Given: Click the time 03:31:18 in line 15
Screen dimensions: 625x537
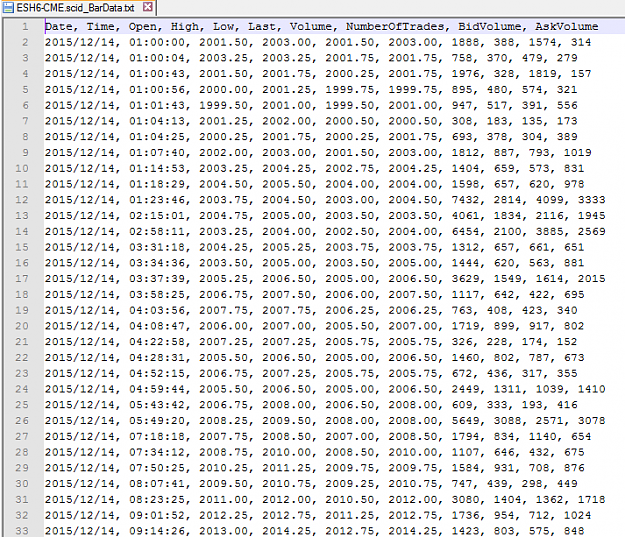Looking at the screenshot, I should pos(157,247).
